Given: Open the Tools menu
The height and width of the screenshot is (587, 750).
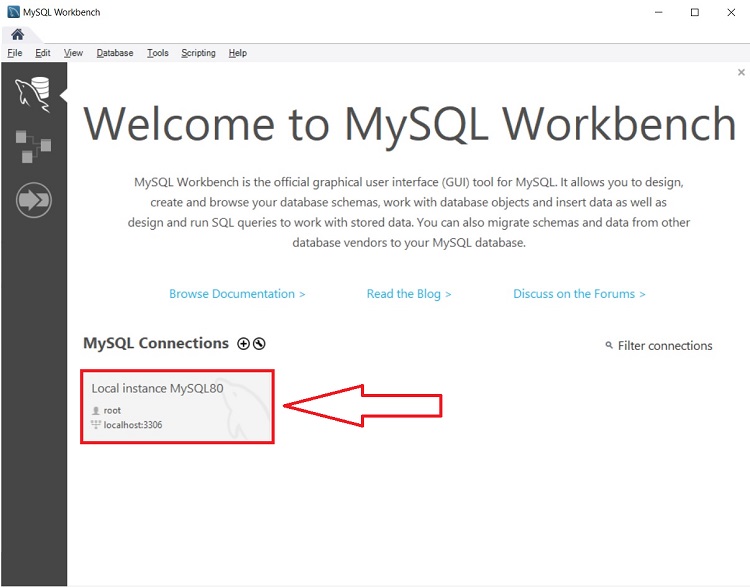Looking at the screenshot, I should point(158,53).
